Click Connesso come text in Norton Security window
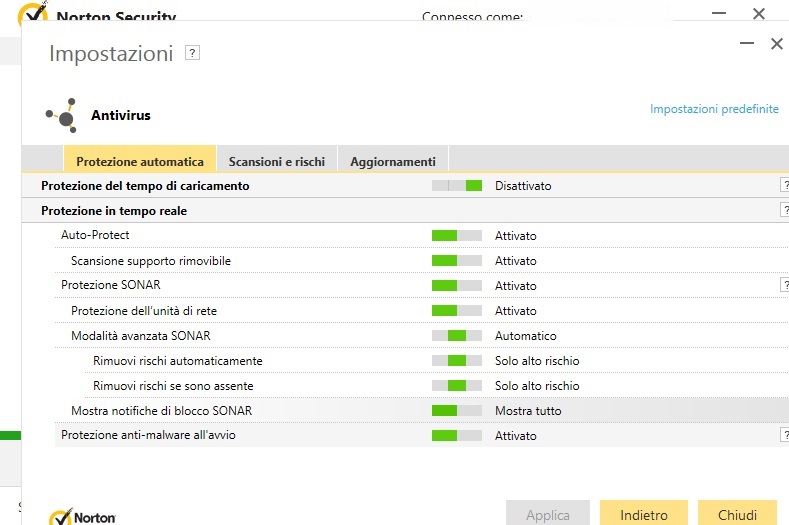 click(x=472, y=17)
